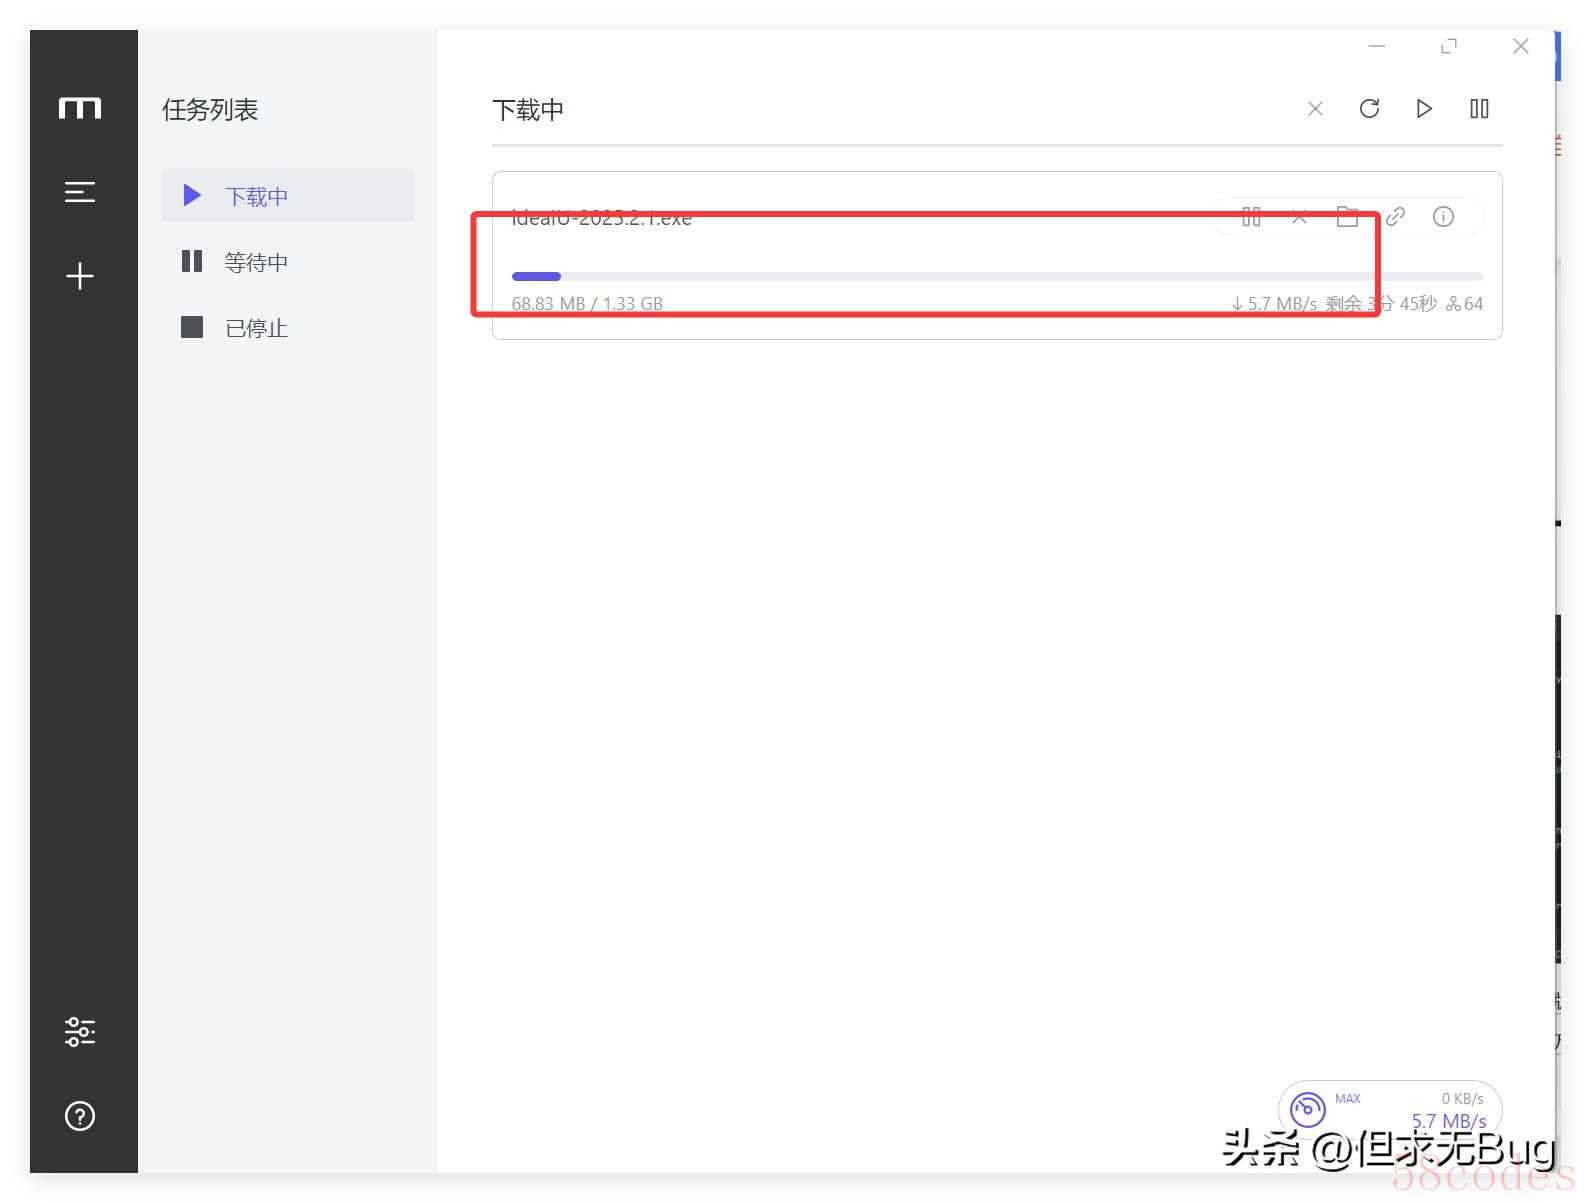The width and height of the screenshot is (1591, 1203).
Task: Pause all tasks from header toolbar
Action: [x=1479, y=109]
